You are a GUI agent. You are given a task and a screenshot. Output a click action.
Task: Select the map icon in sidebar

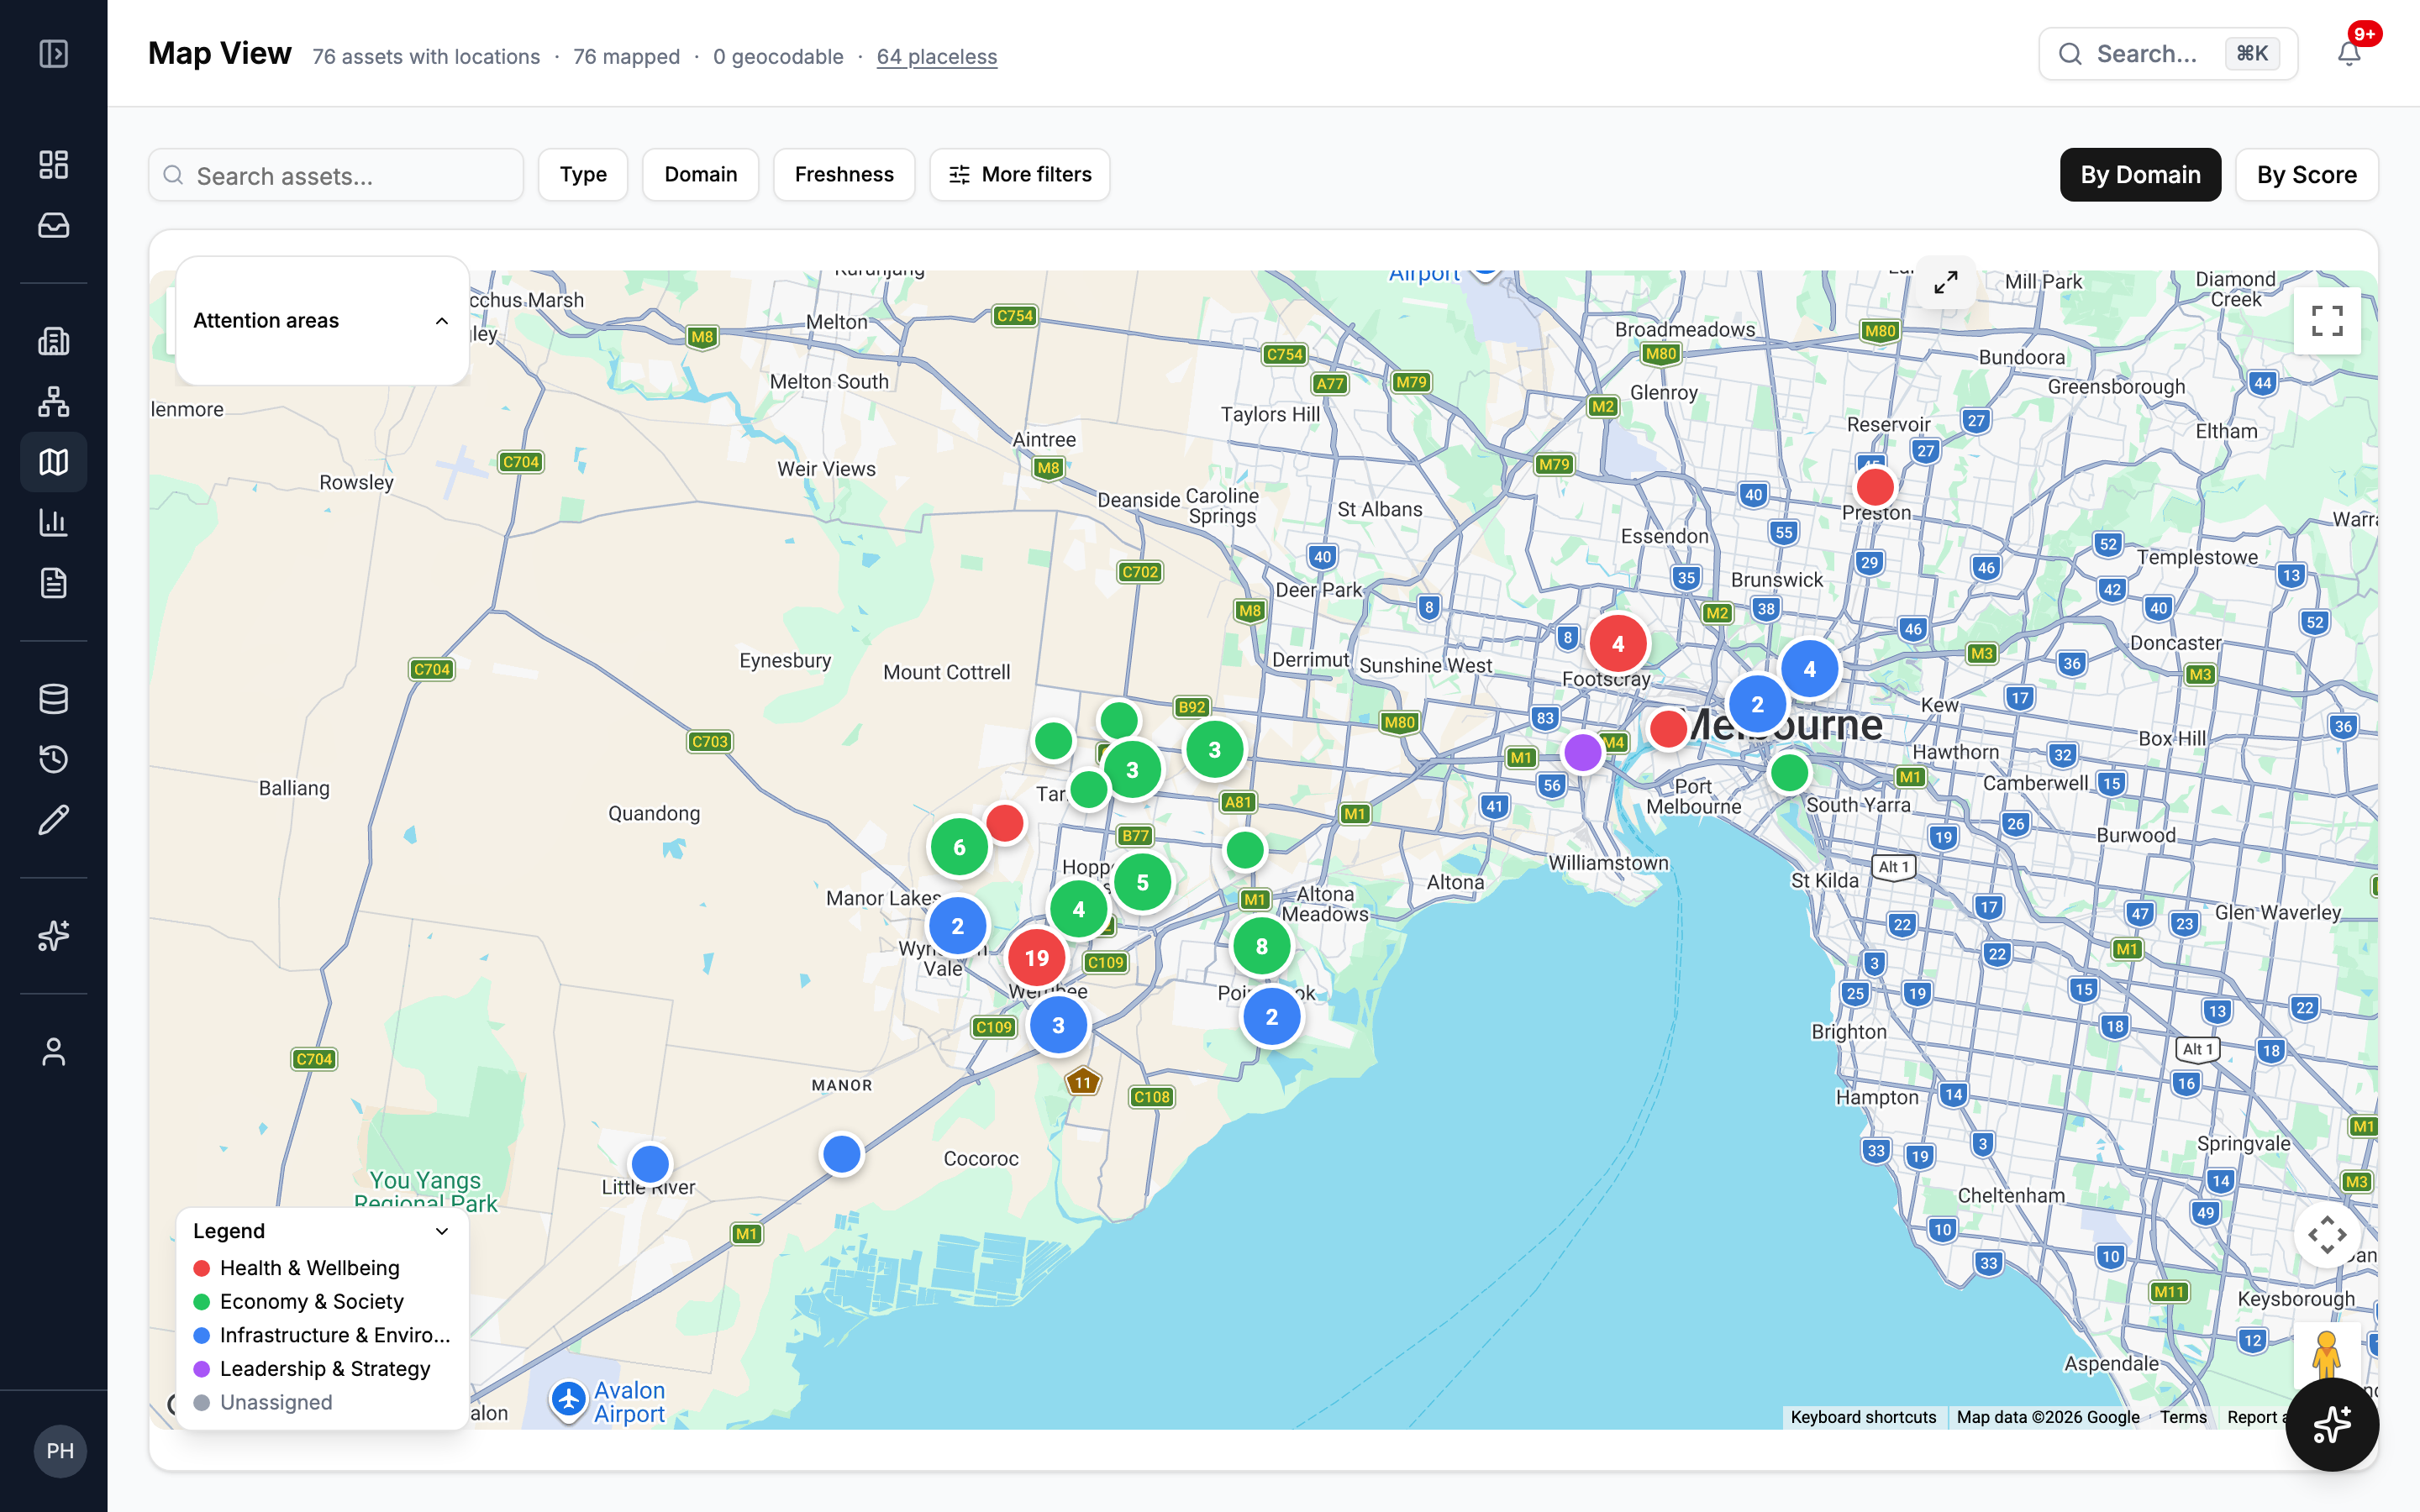tap(53, 461)
